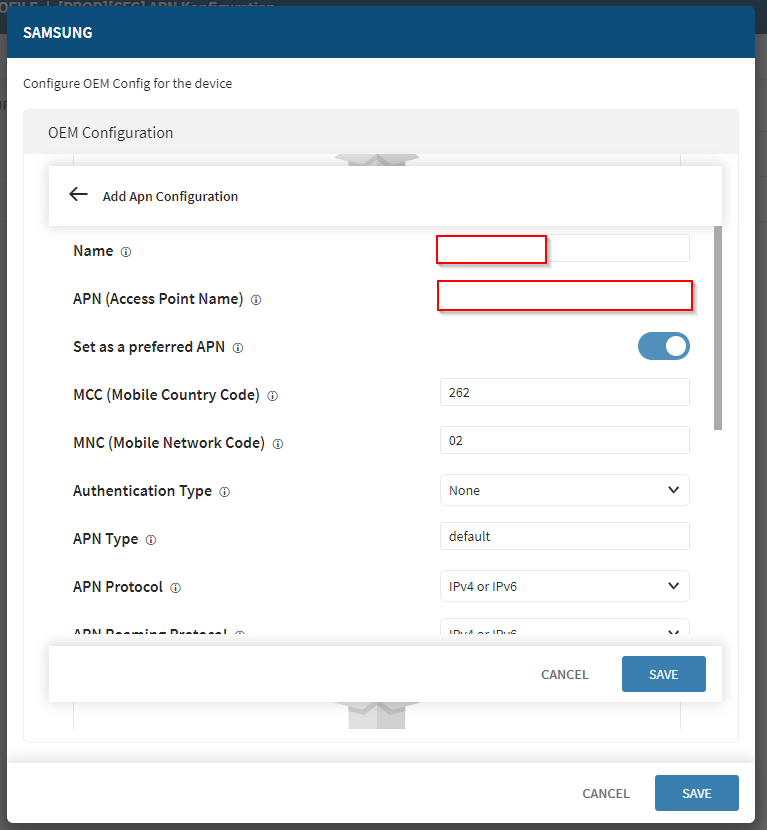This screenshot has width=767, height=830.
Task: Click info icon beside MCC (Mobile Country Code)
Action: click(272, 396)
